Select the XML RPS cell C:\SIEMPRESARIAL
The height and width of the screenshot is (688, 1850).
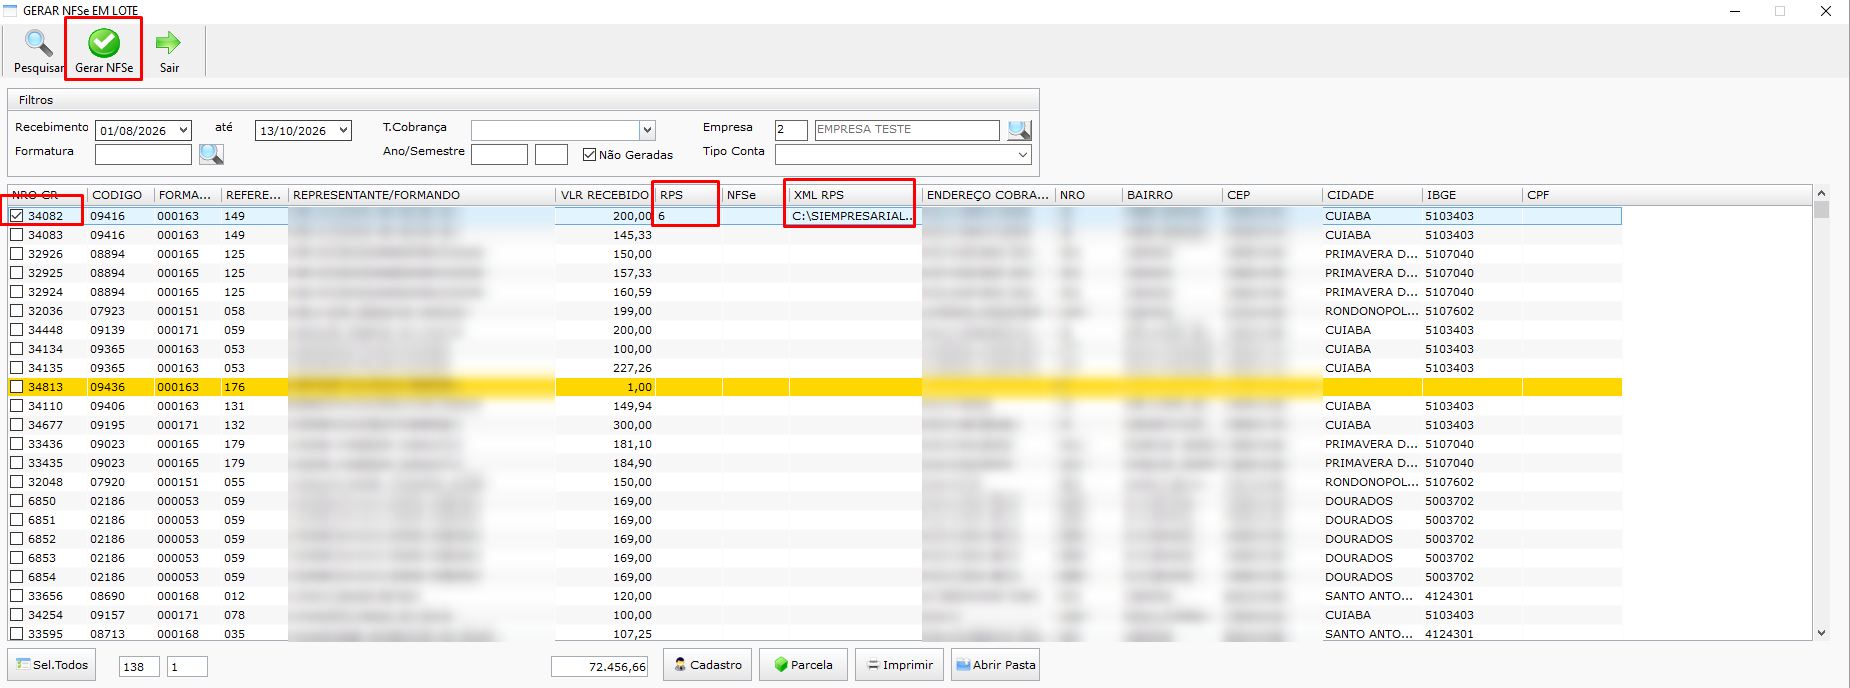[x=855, y=216]
